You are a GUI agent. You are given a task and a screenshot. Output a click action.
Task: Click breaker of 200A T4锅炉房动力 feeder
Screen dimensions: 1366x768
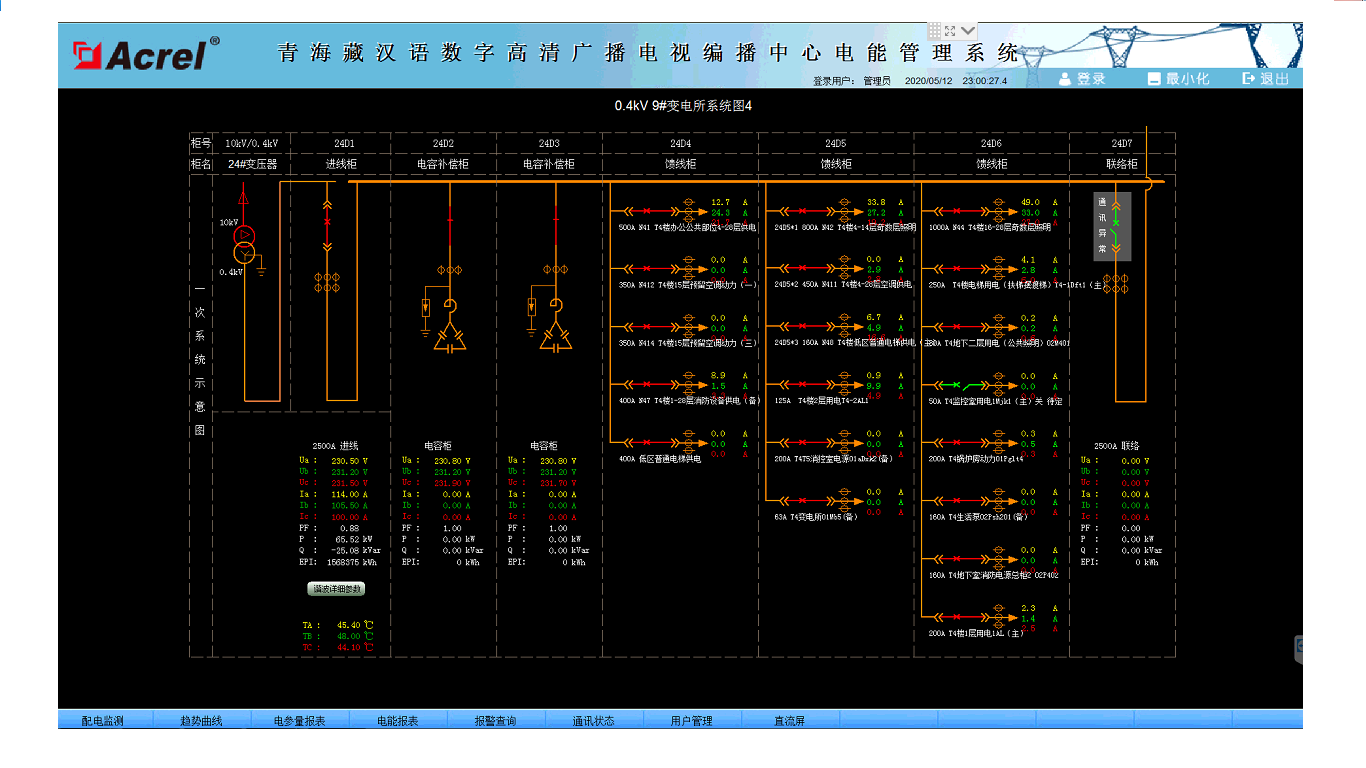[x=957, y=443]
